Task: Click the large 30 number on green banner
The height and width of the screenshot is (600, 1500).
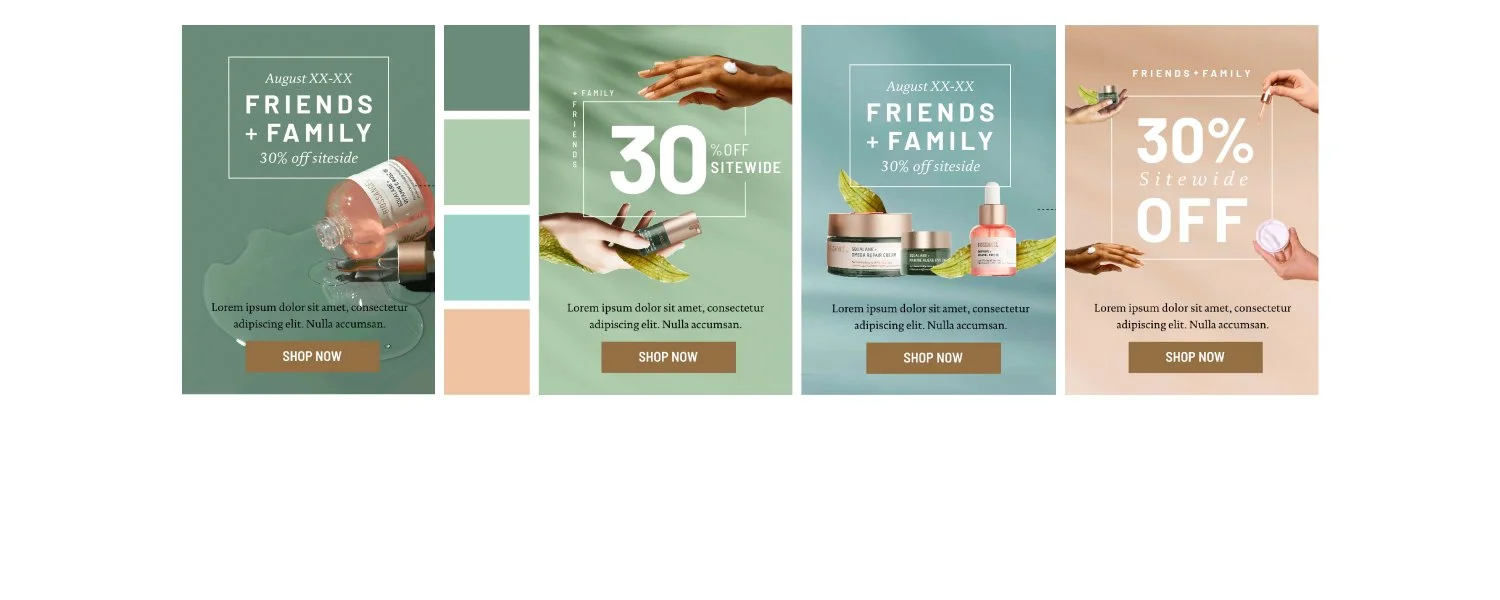Action: click(x=657, y=161)
